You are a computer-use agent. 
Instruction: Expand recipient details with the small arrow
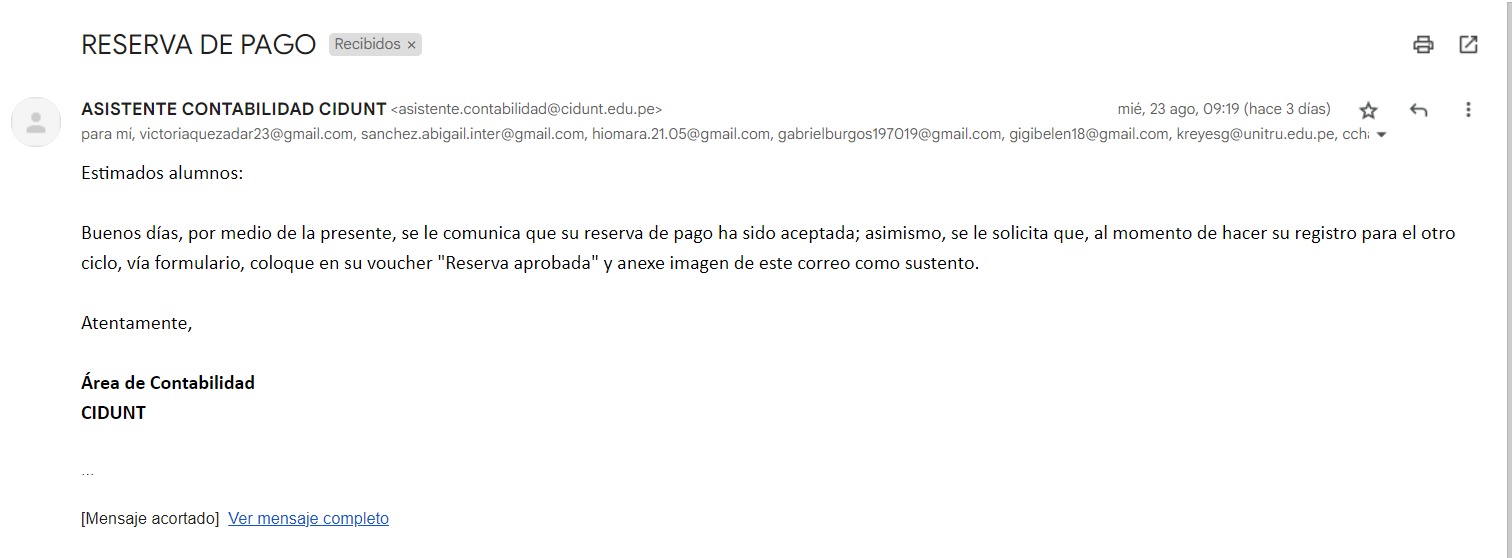[x=1382, y=135]
